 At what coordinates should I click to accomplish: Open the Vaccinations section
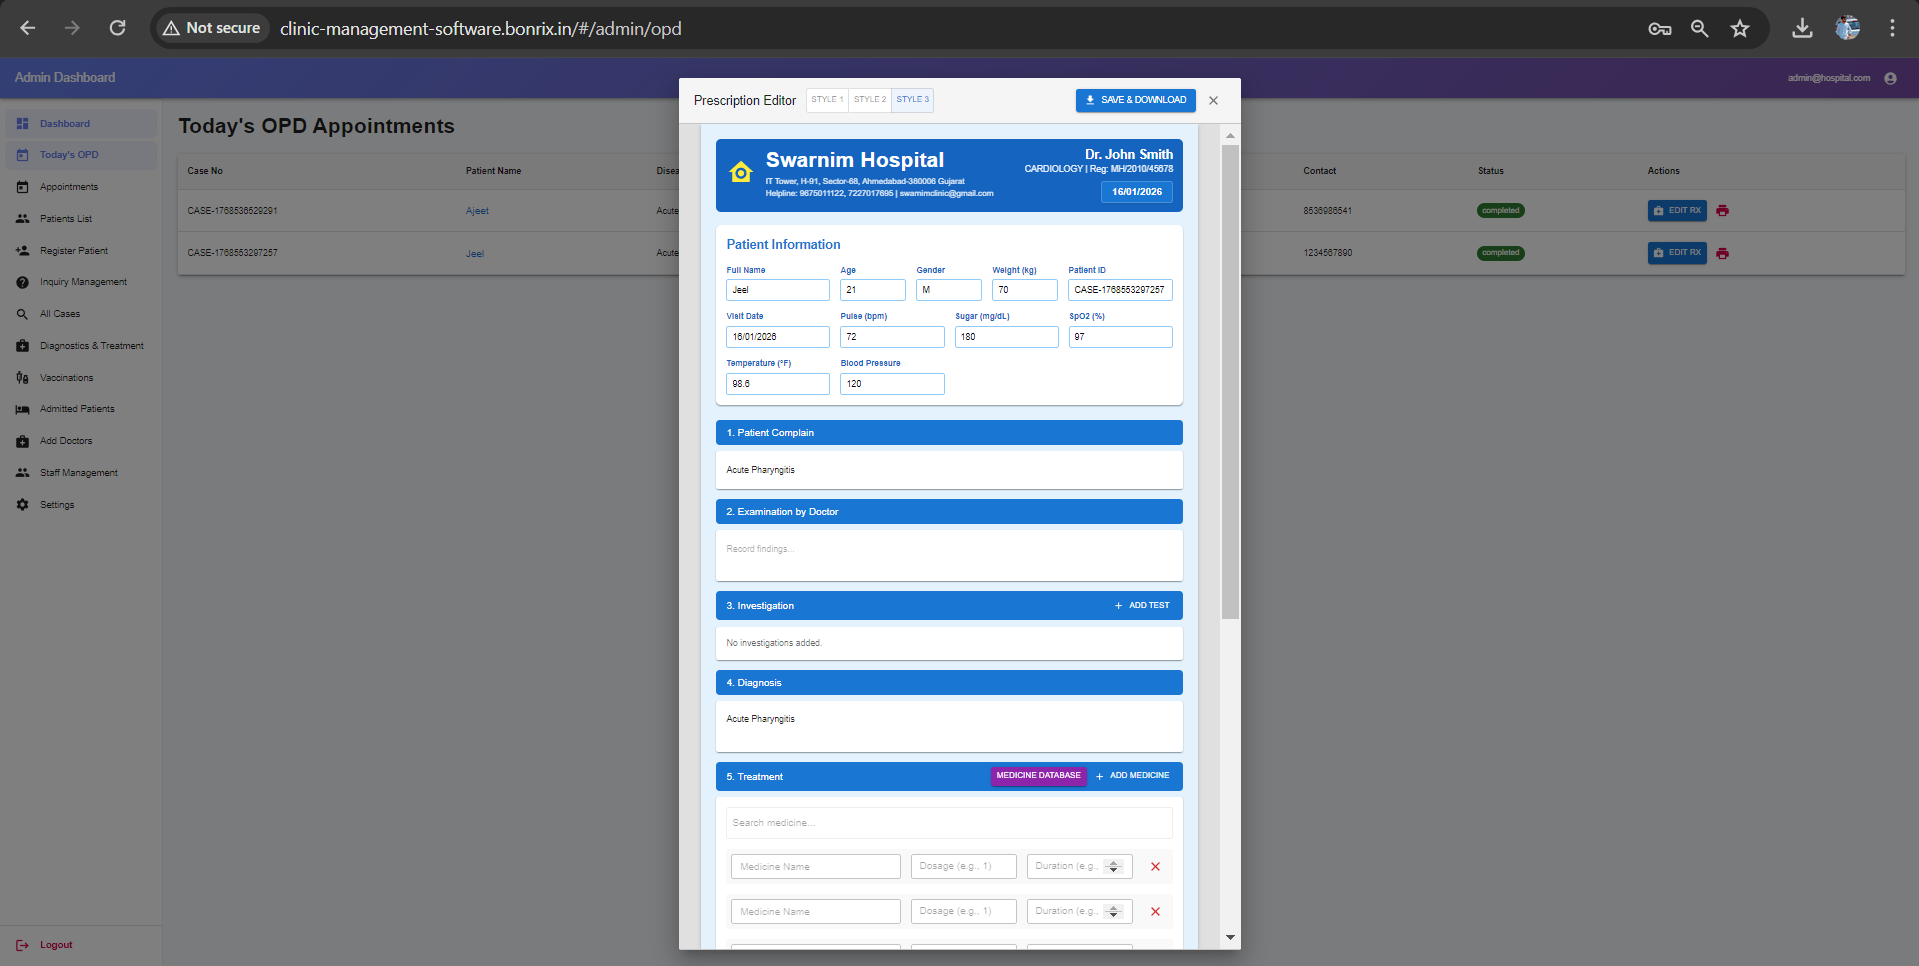(66, 377)
